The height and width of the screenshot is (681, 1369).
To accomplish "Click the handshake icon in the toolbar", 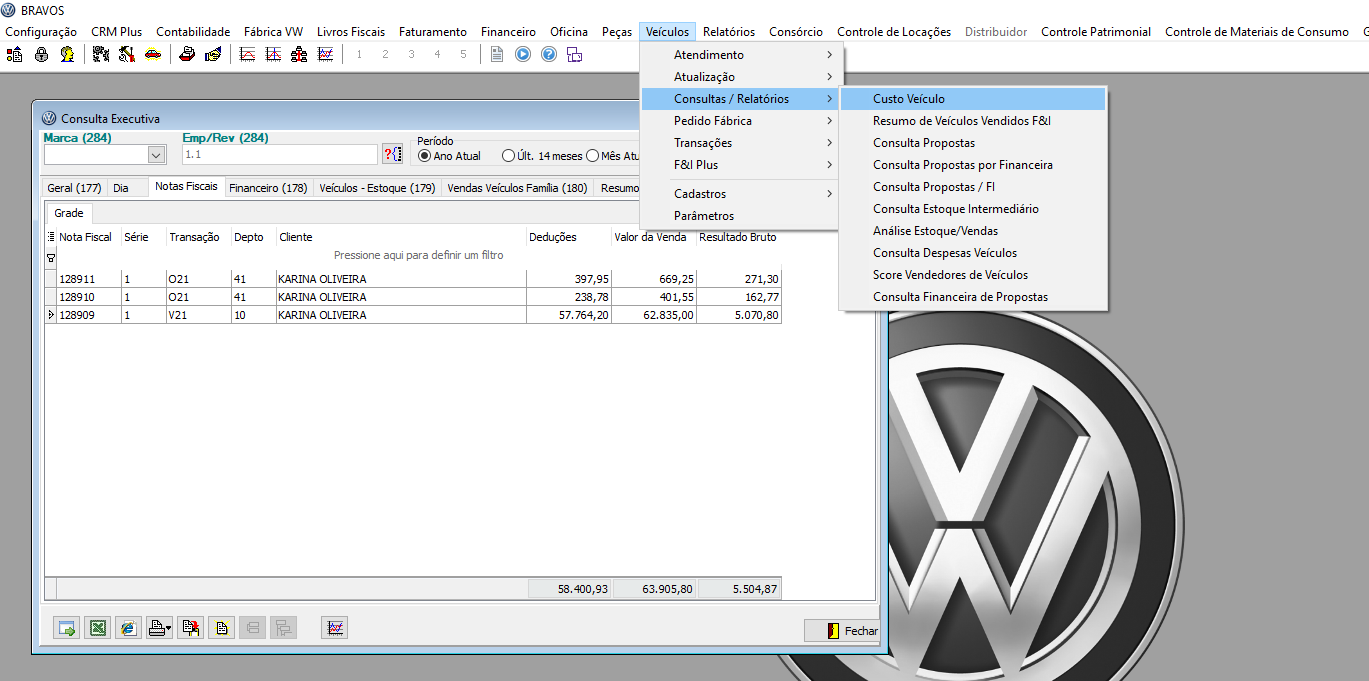I will tap(213, 54).
